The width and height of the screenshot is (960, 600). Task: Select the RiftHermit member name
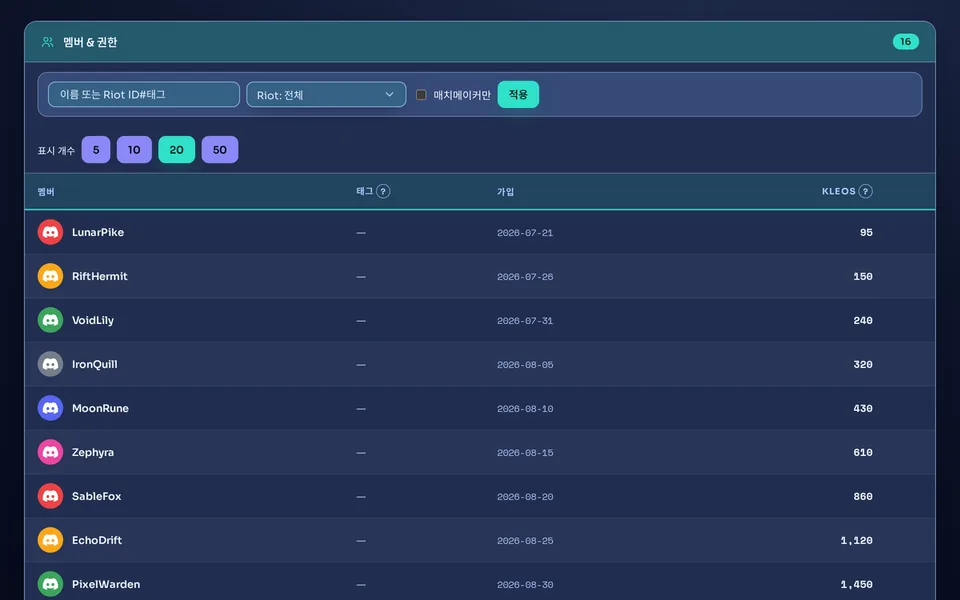[100, 276]
